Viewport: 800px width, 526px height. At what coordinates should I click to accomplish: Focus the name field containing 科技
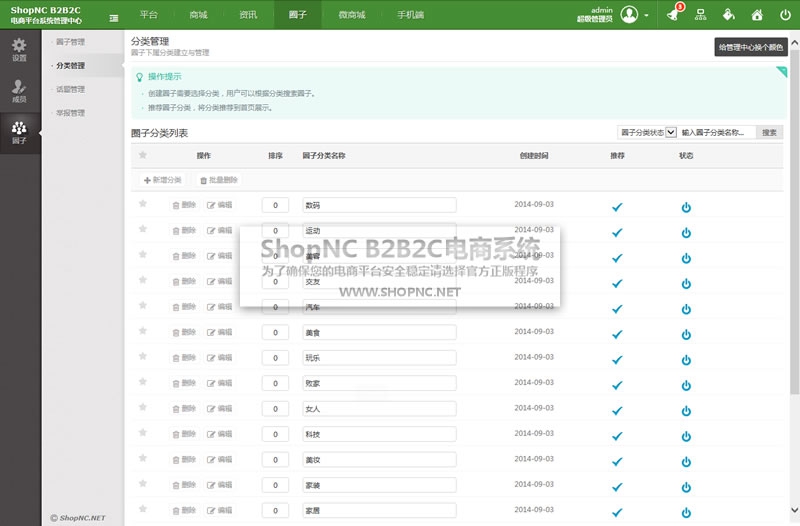point(380,434)
